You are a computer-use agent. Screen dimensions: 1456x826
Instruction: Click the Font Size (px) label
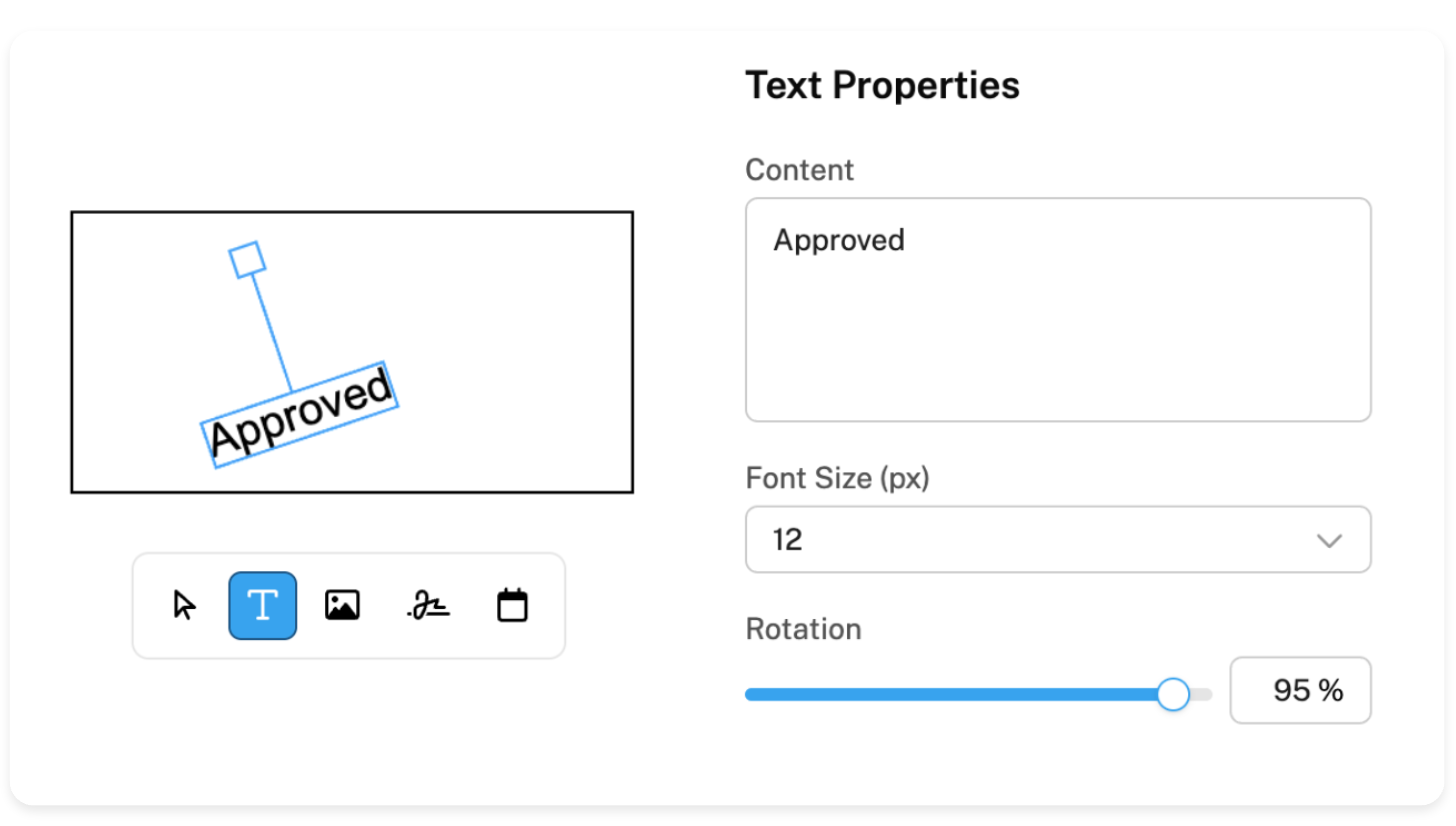pyautogui.click(x=837, y=479)
